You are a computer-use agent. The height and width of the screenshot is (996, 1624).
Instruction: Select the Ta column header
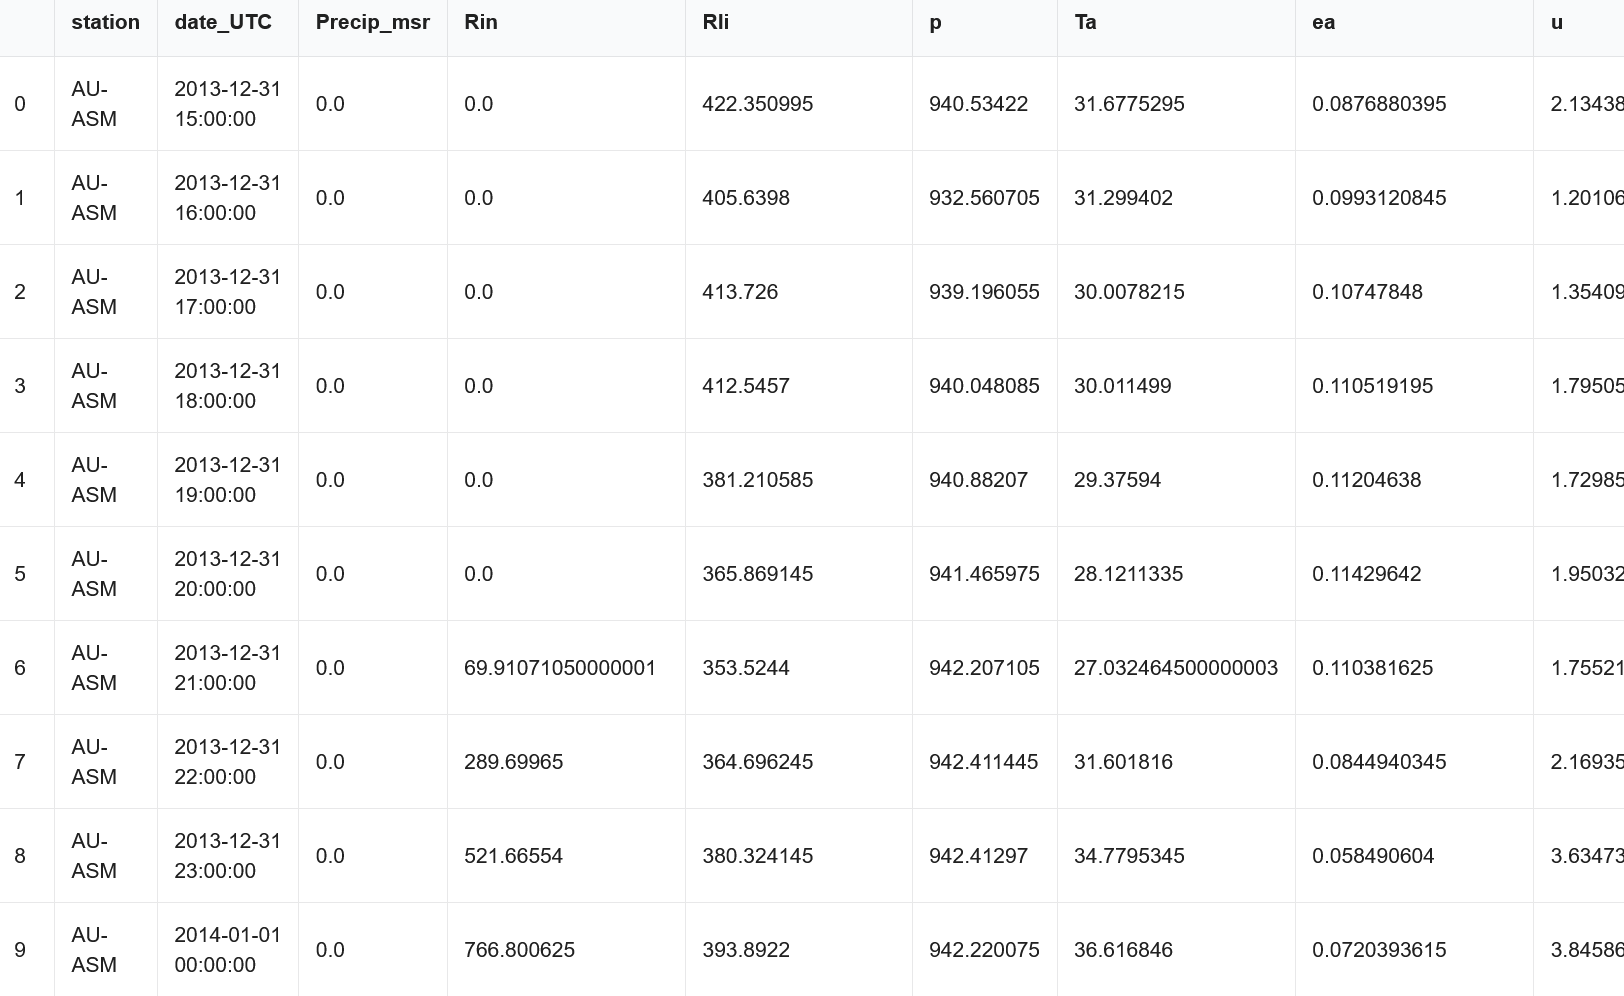pyautogui.click(x=1085, y=22)
